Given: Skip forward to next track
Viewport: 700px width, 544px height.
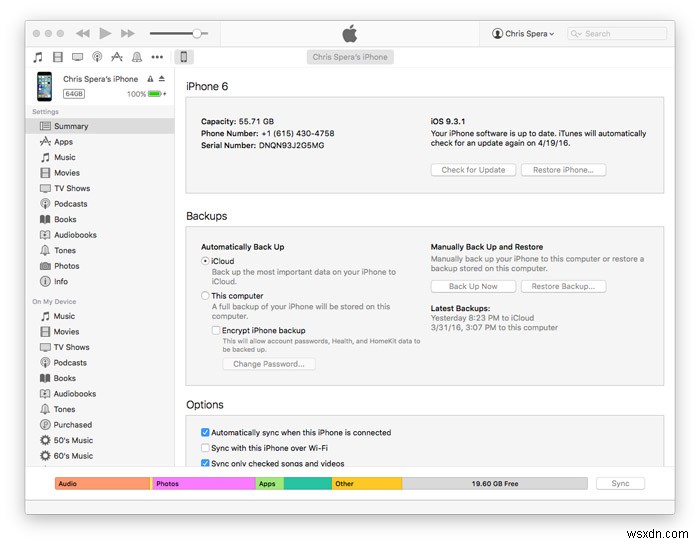Looking at the screenshot, I should [x=128, y=33].
